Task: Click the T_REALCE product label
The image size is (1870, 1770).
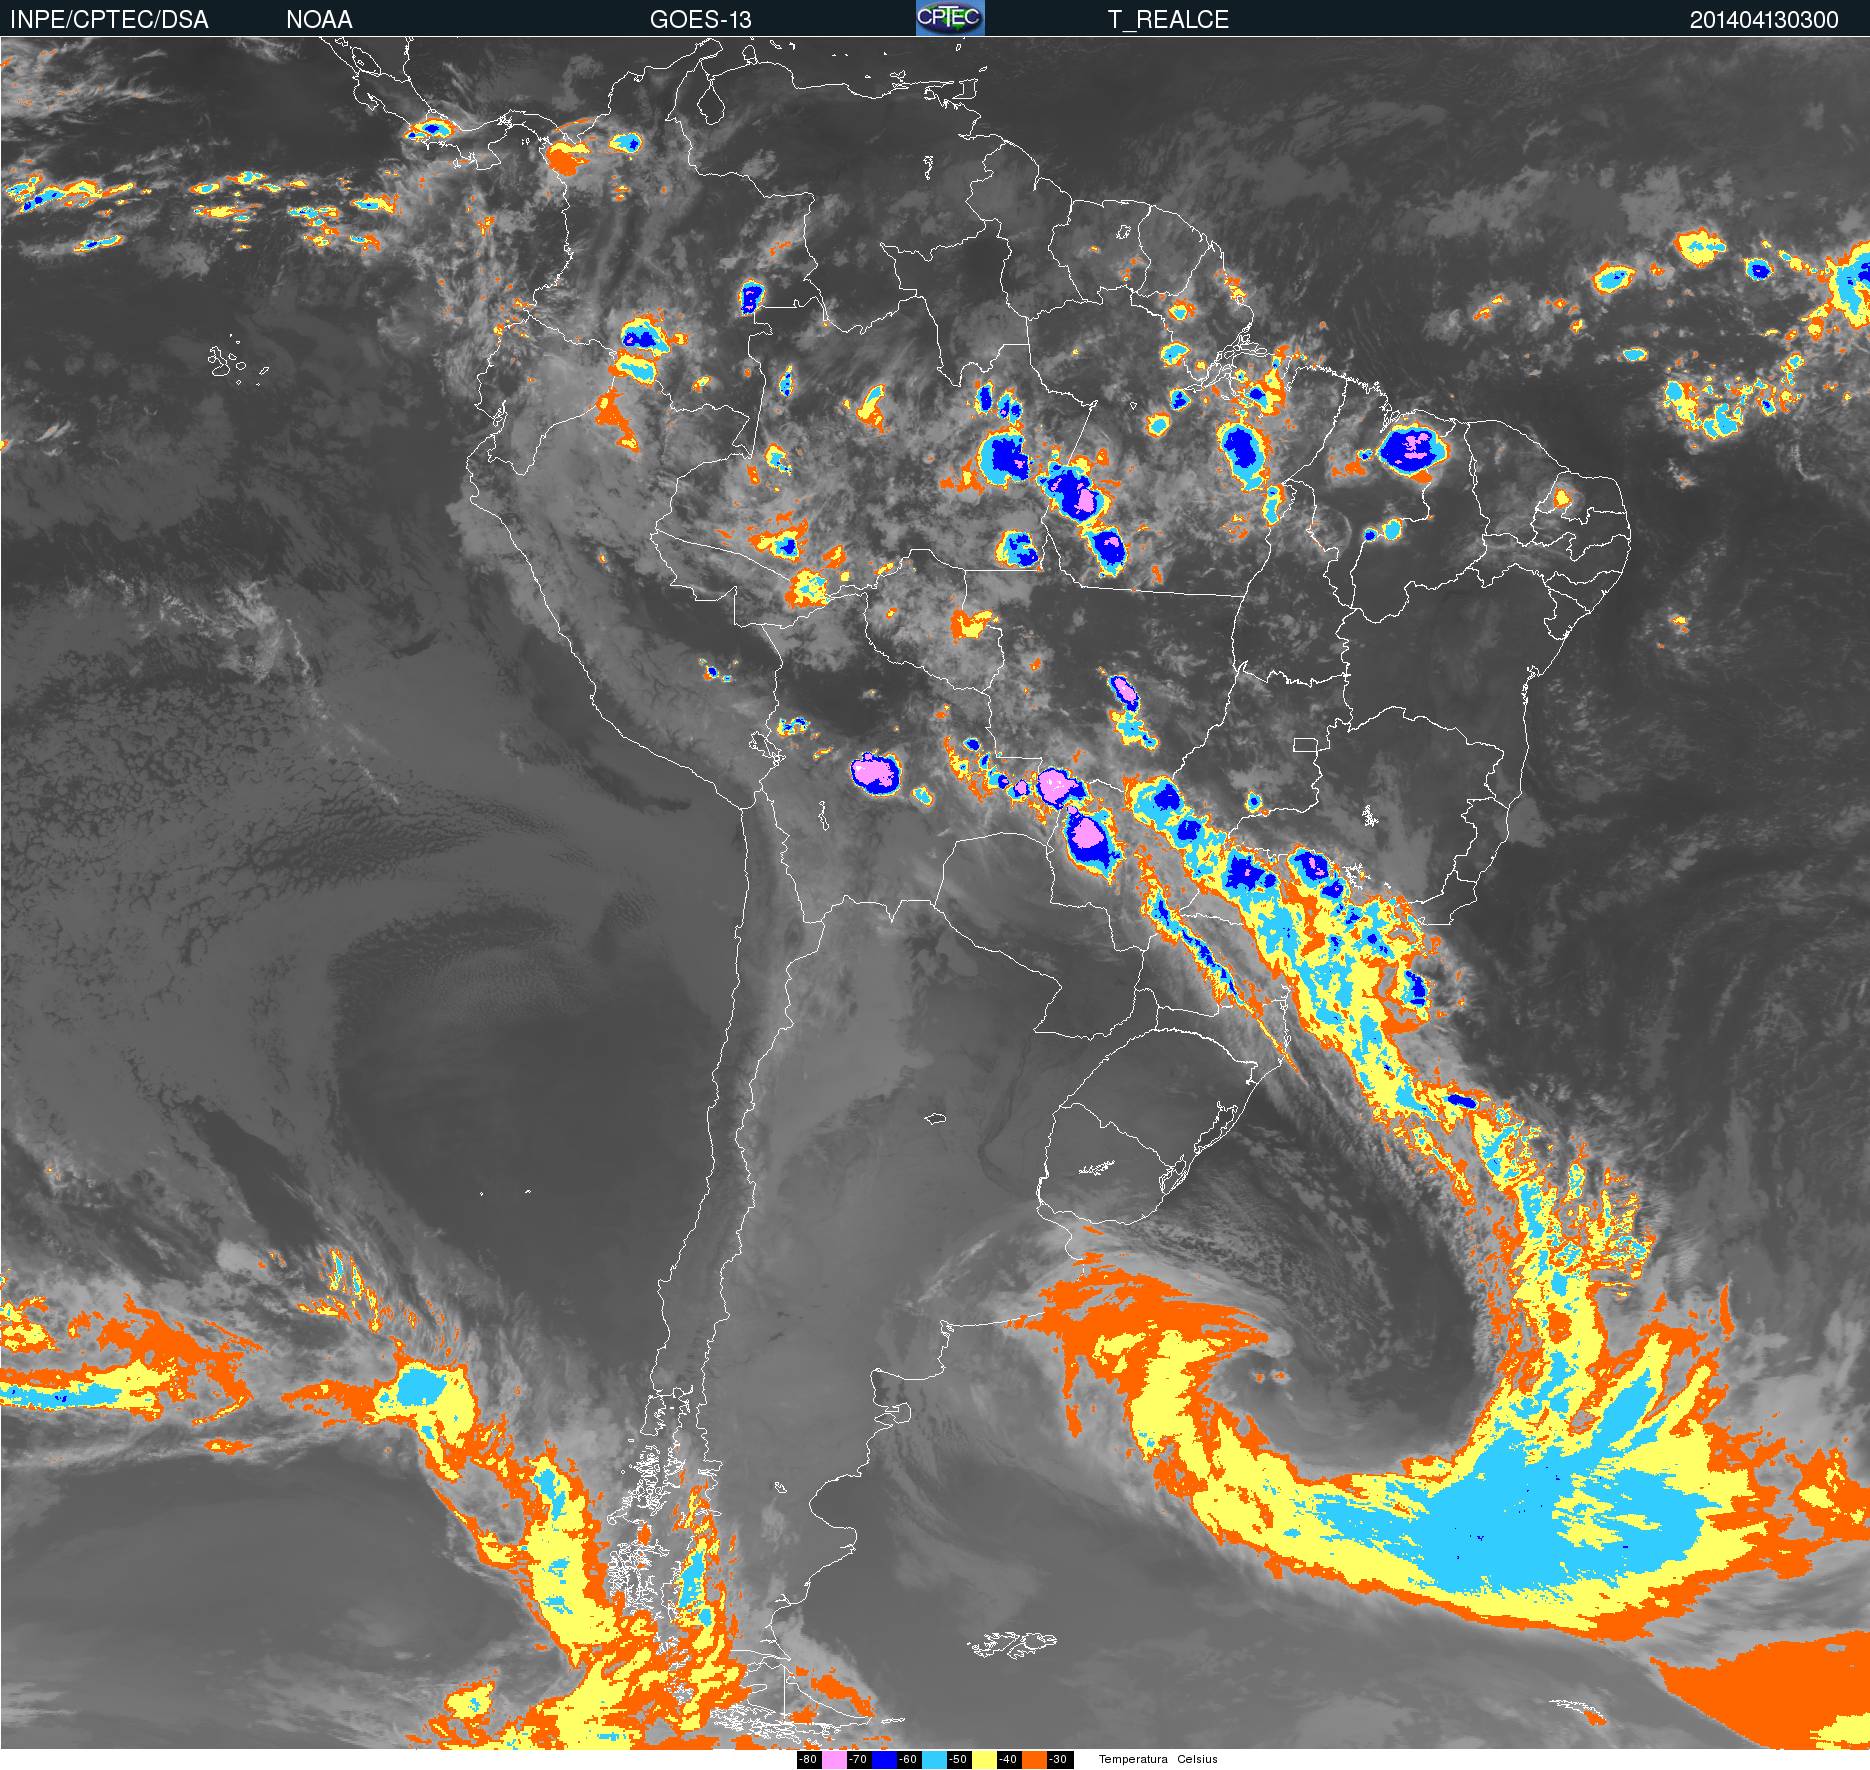Action: 1168,20
